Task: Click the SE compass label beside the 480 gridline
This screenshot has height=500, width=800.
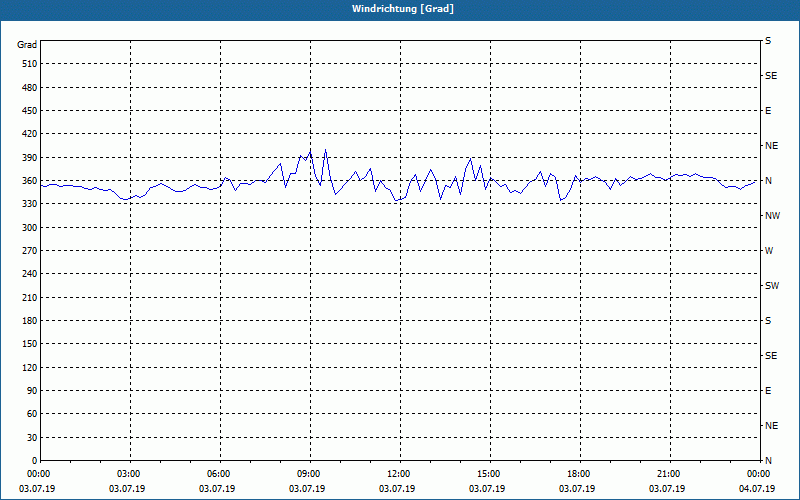Action: click(771, 76)
